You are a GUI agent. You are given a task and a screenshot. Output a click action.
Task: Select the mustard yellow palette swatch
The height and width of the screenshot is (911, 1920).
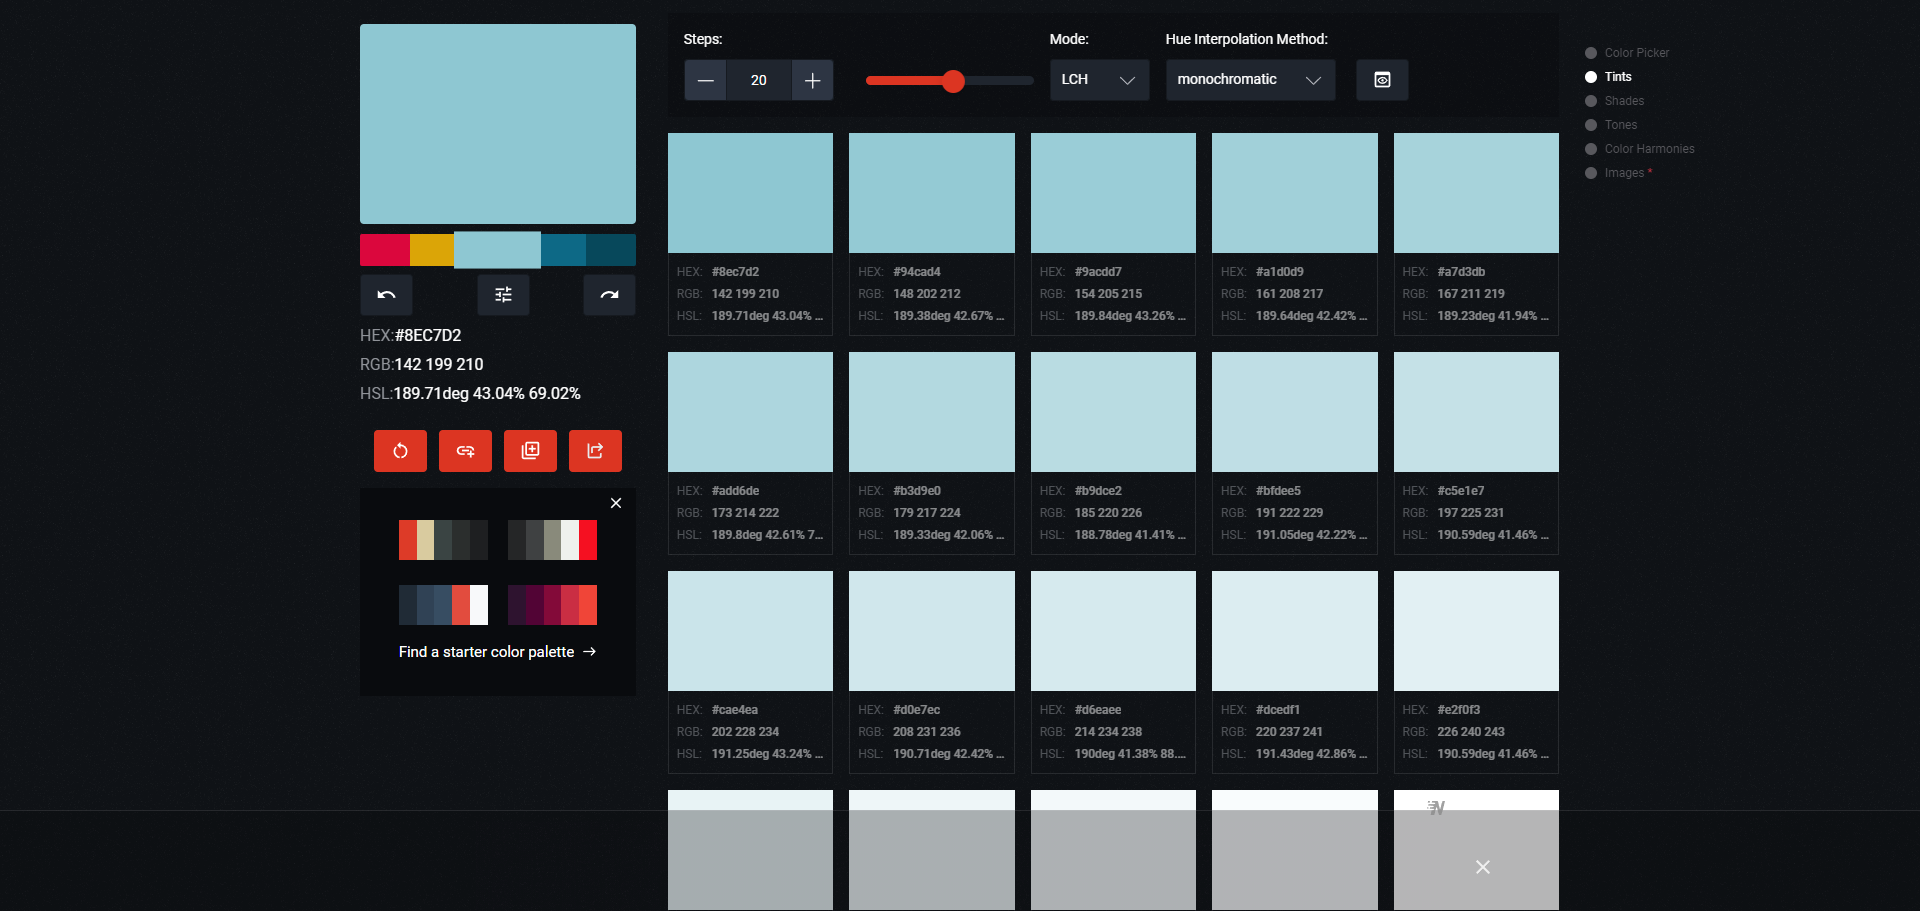click(432, 250)
